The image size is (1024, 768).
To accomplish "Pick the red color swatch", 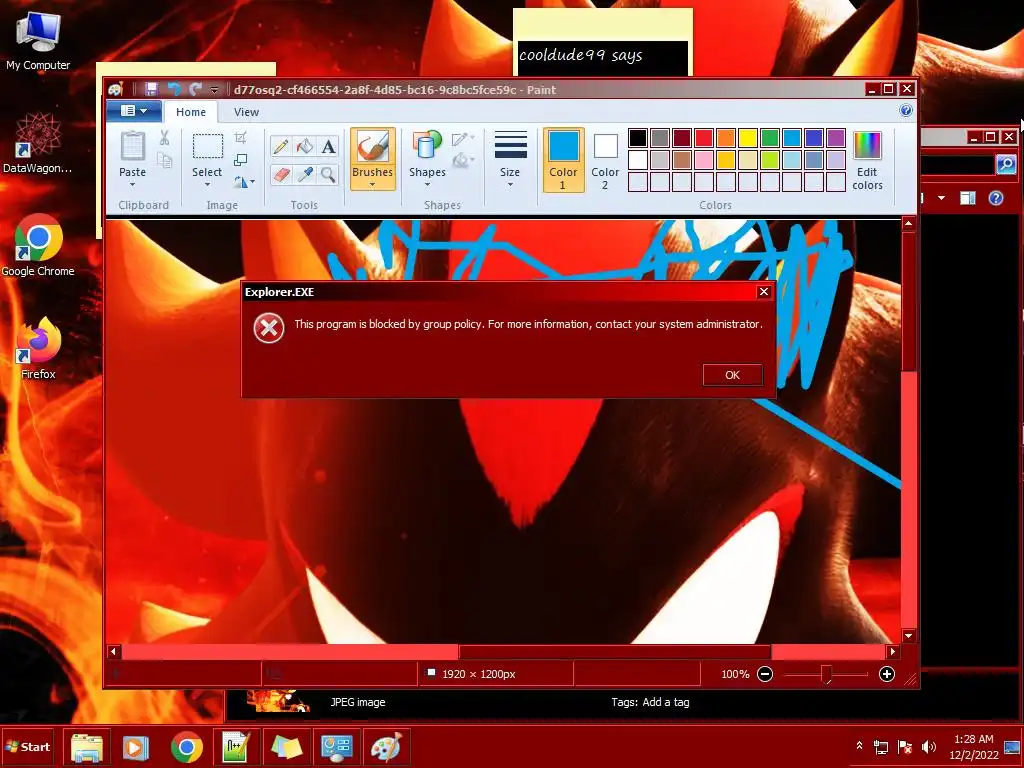I will (x=704, y=138).
